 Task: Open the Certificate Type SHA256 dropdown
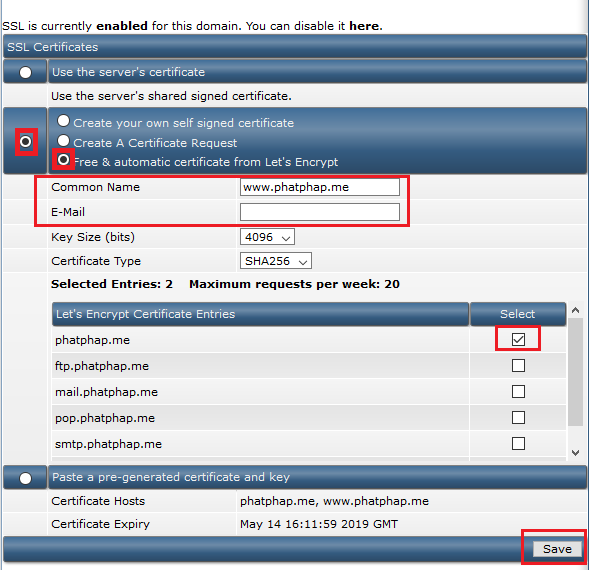276,261
